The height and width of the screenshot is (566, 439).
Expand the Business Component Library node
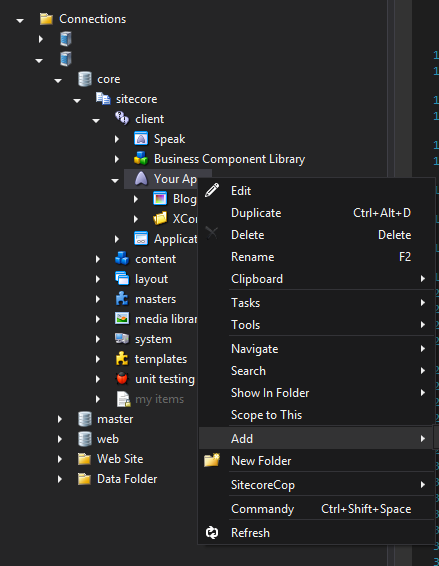(x=117, y=159)
